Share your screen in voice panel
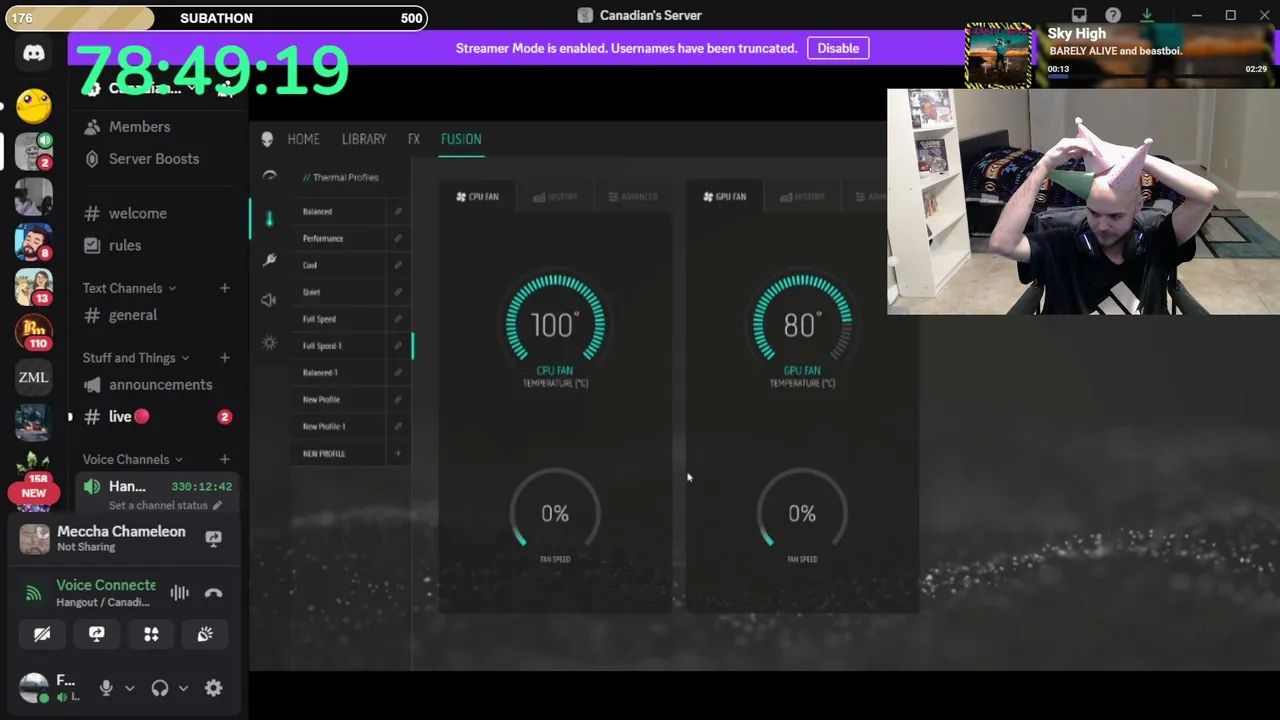 (97, 634)
